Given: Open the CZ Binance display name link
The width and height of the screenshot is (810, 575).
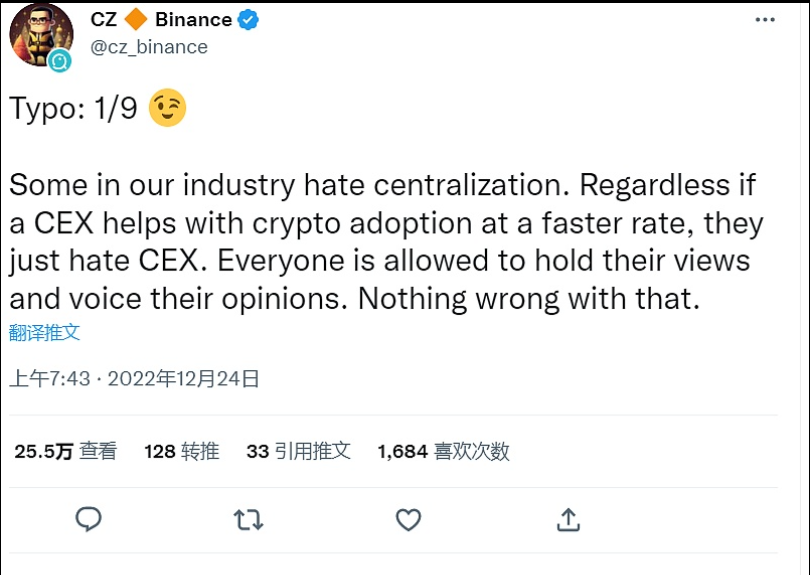Looking at the screenshot, I should (x=161, y=20).
